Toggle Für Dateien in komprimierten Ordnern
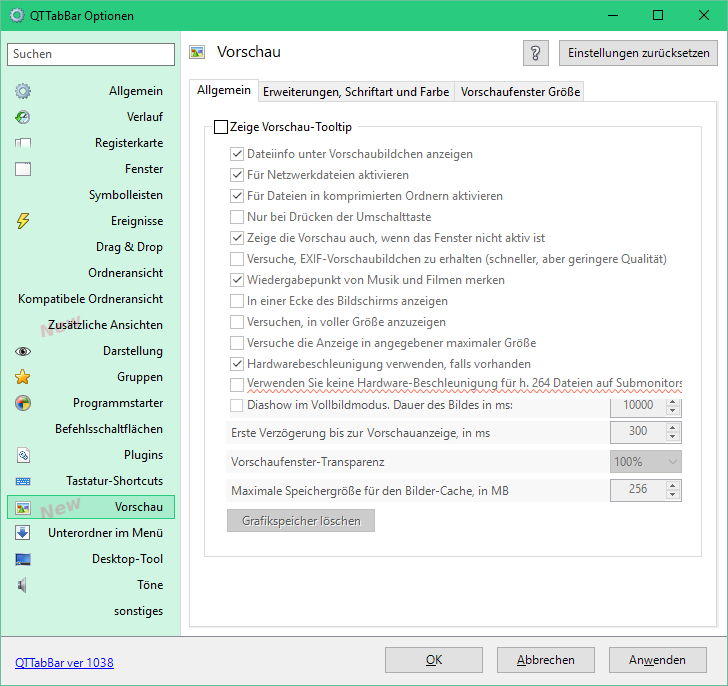Screen dimensions: 728x686 (x=237, y=196)
